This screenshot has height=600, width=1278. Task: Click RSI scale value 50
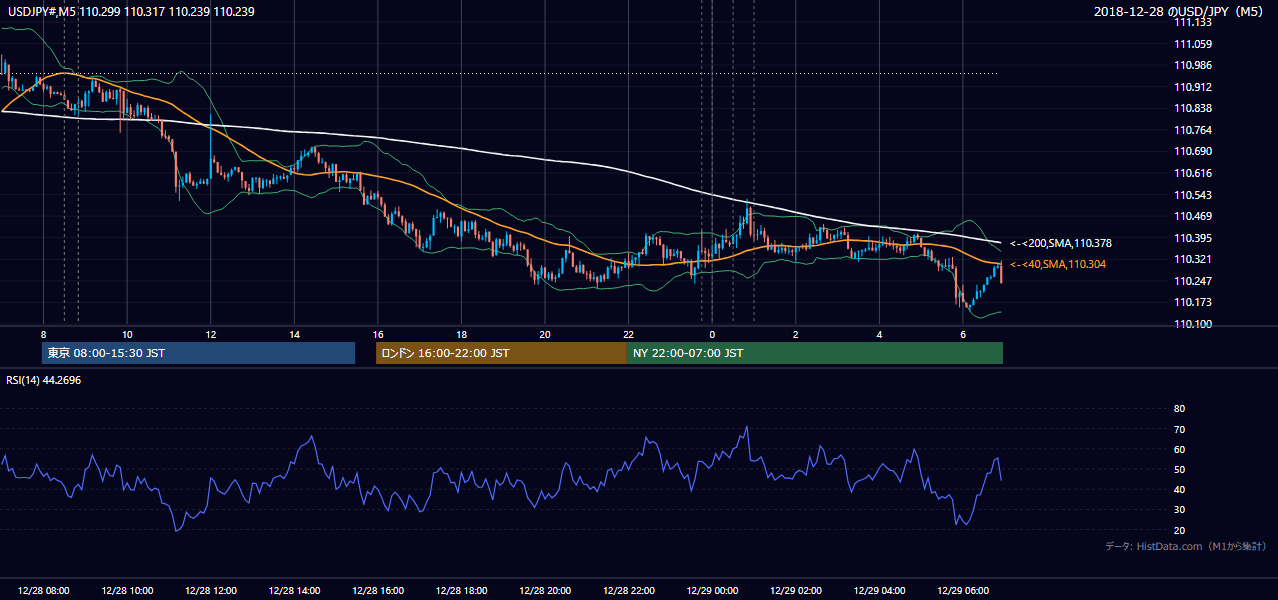coord(1179,469)
